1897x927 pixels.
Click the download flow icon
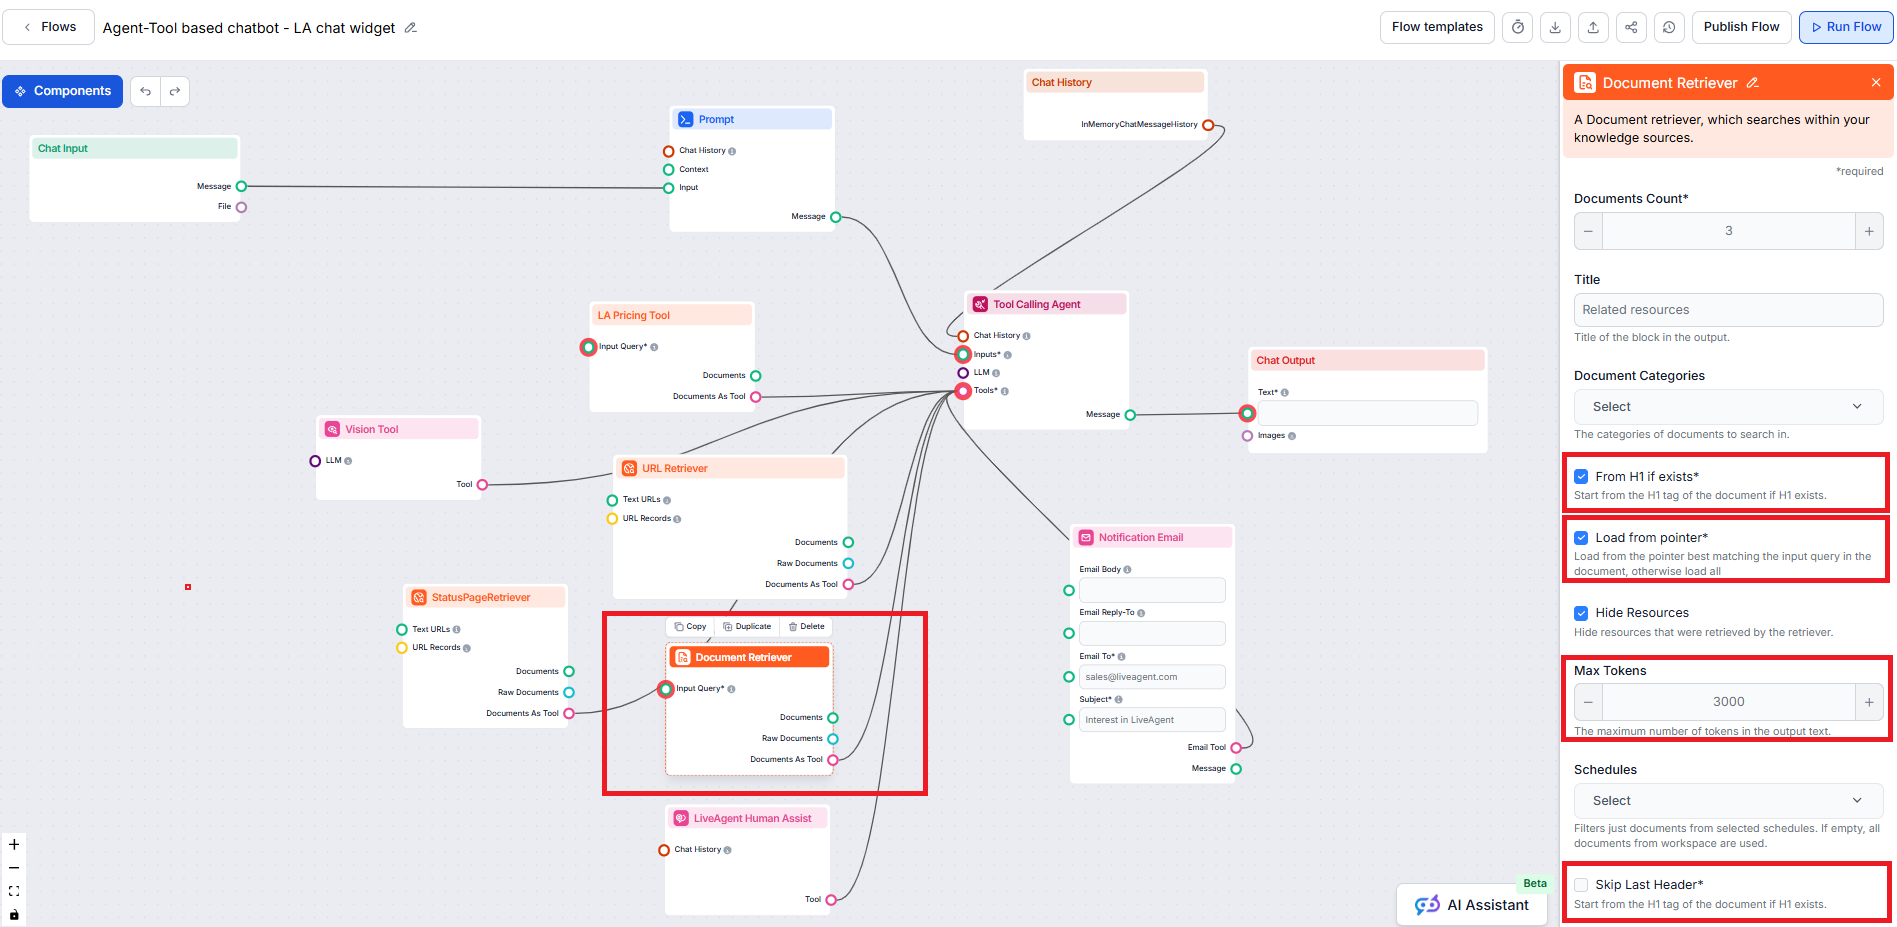click(x=1555, y=27)
